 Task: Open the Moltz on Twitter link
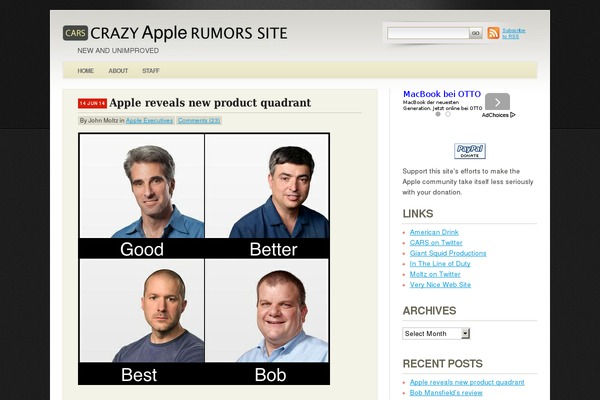click(x=435, y=274)
